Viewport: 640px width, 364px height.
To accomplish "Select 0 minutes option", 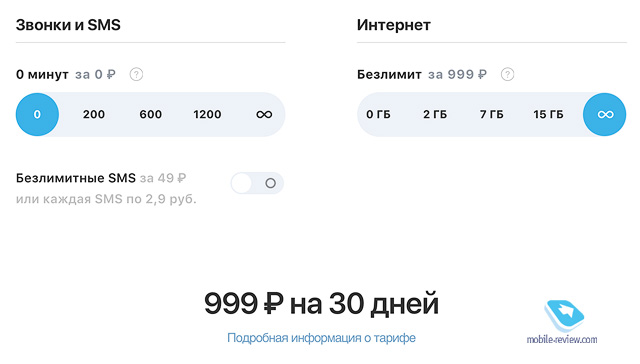I will [x=37, y=115].
